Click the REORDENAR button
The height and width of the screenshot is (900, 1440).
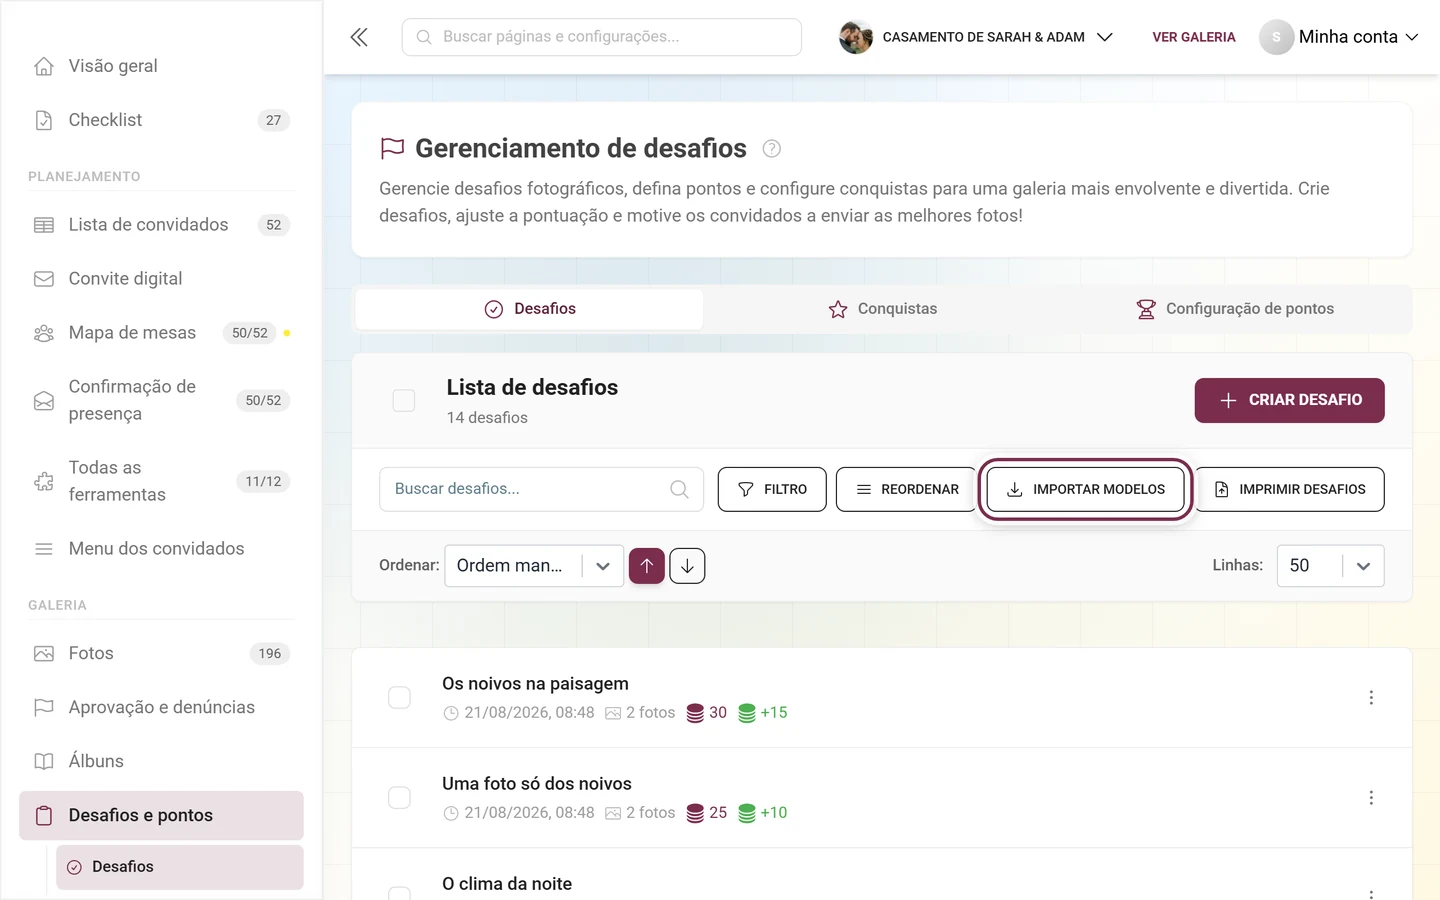pyautogui.click(x=906, y=489)
